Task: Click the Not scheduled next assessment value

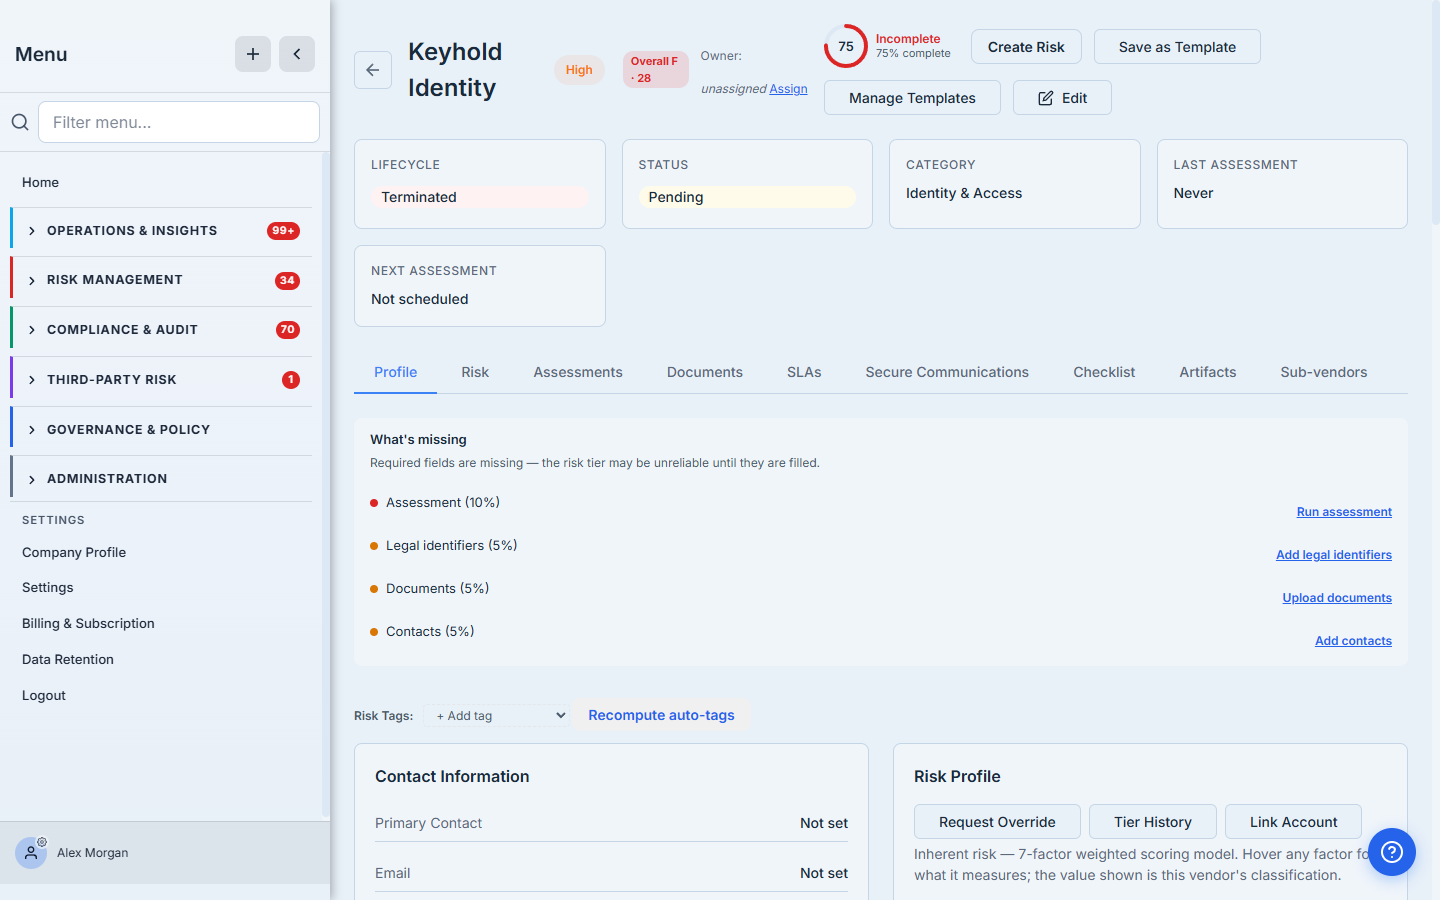Action: click(420, 299)
